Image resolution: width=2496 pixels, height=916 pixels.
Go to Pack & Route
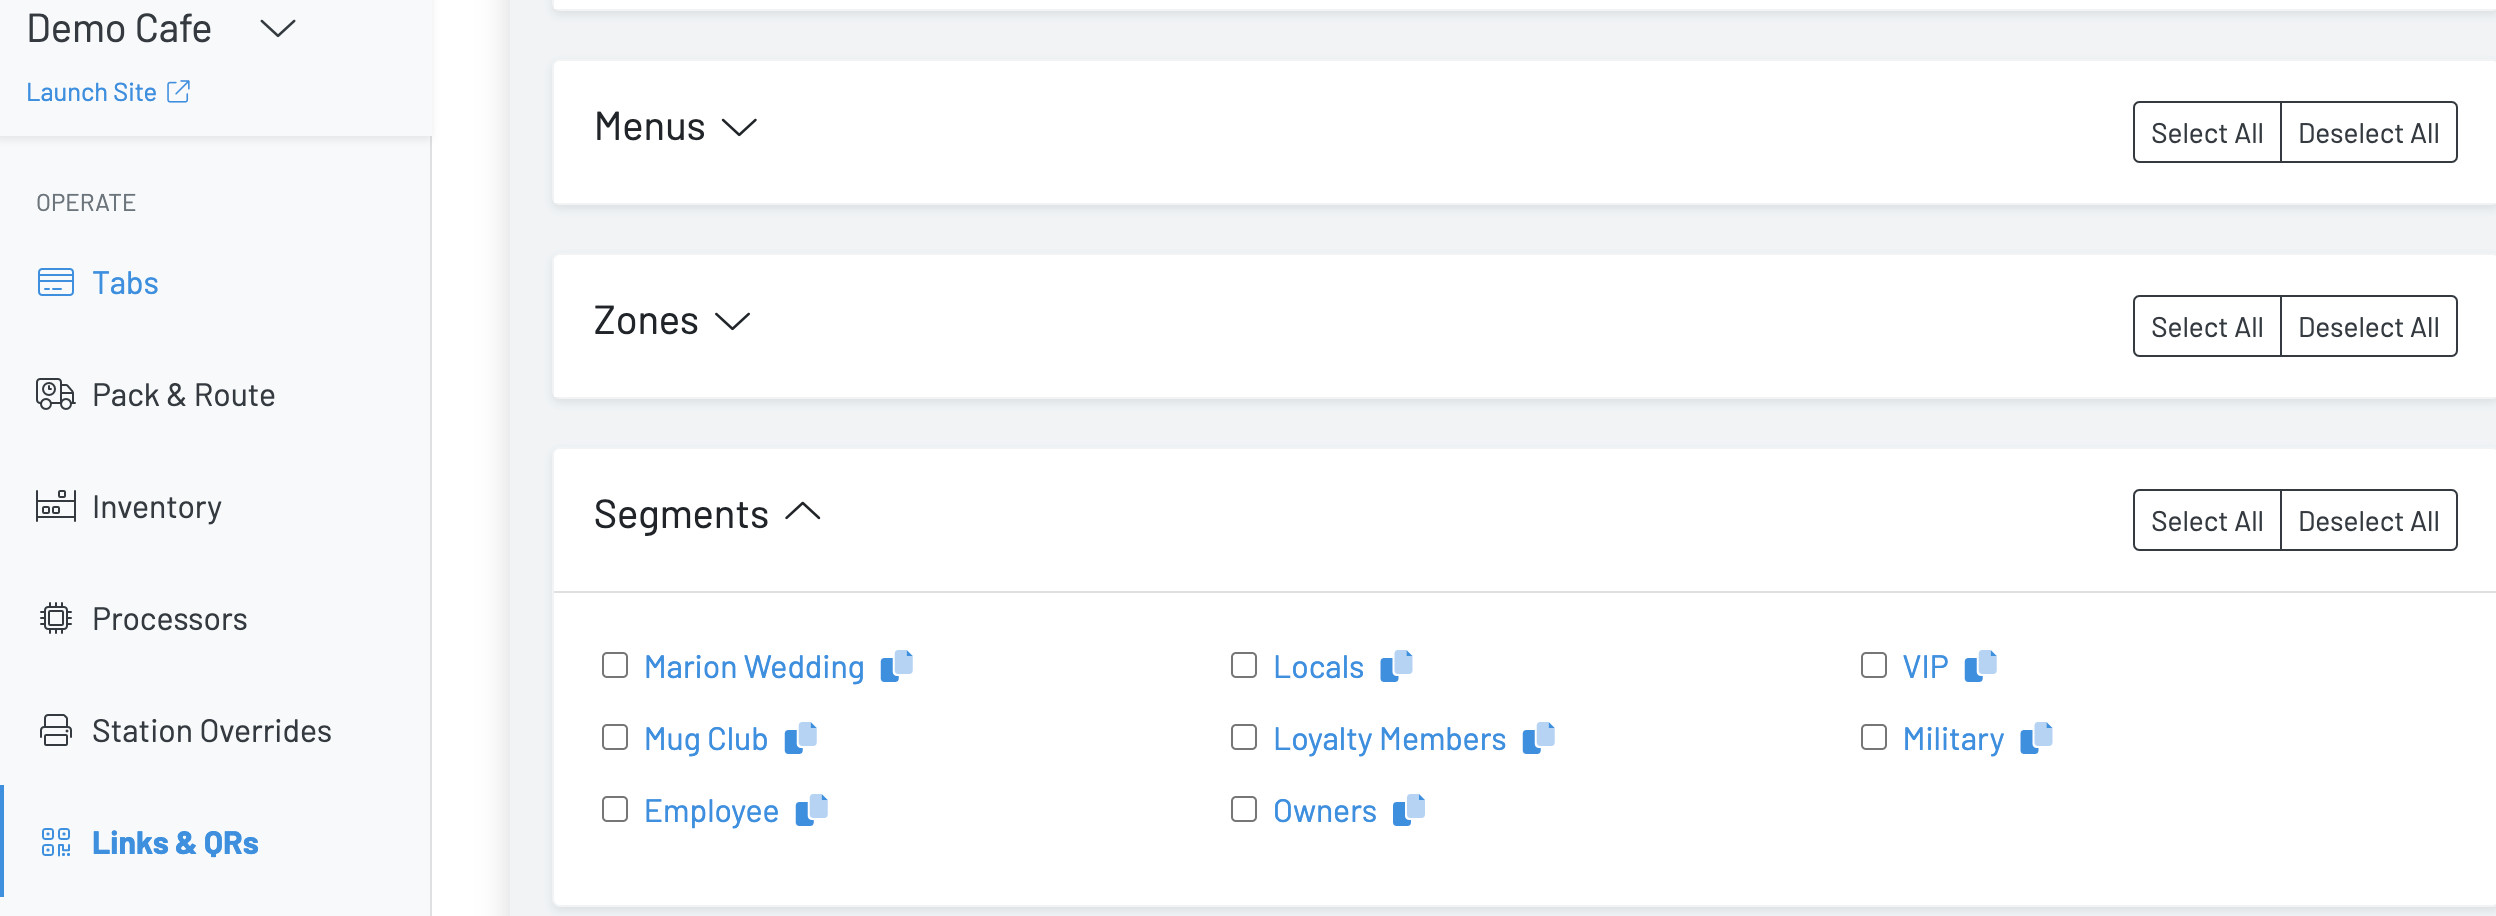183,395
